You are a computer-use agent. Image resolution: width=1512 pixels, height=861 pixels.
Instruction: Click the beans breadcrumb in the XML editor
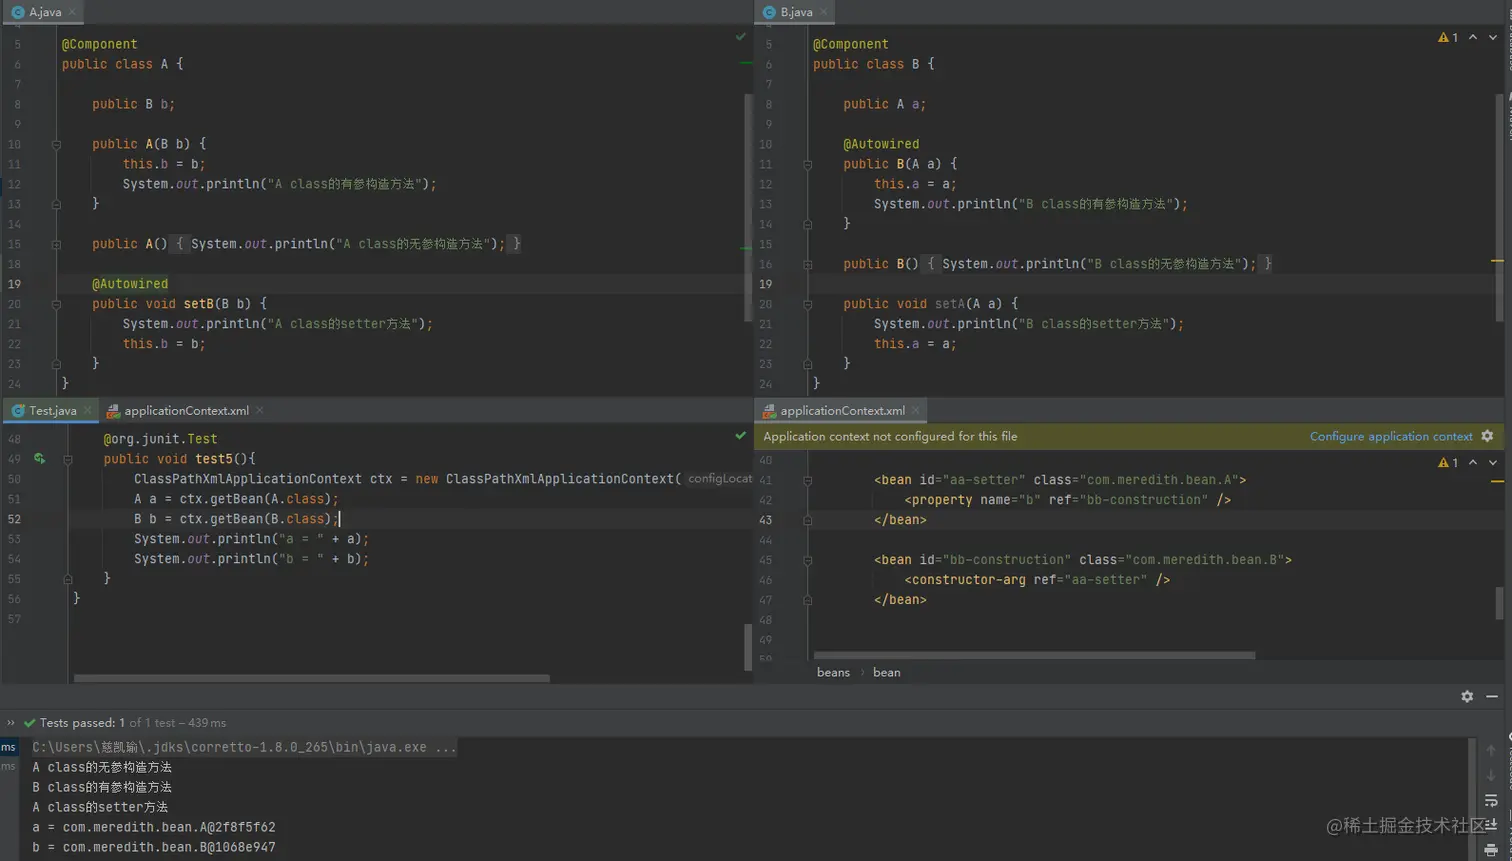(833, 673)
